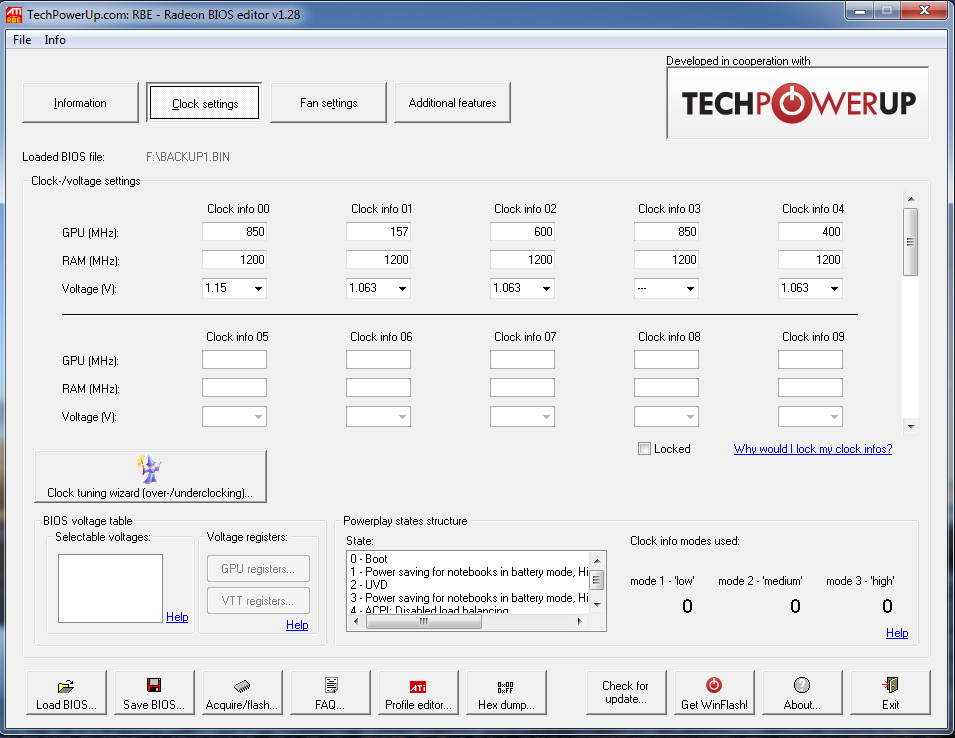Image resolution: width=955 pixels, height=738 pixels.
Task: Click Clock info 00 RAM MHz field
Action: tap(234, 259)
